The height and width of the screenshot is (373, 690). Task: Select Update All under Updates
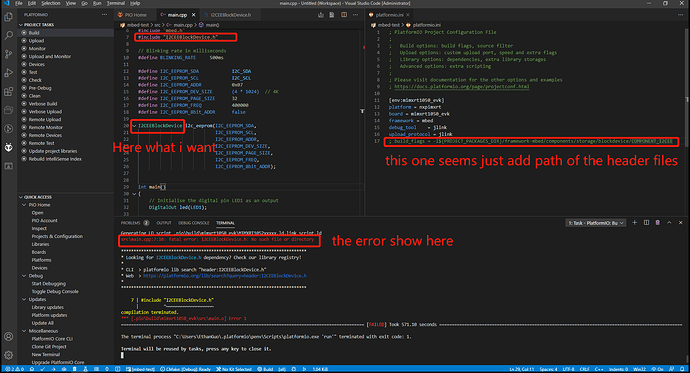point(42,323)
